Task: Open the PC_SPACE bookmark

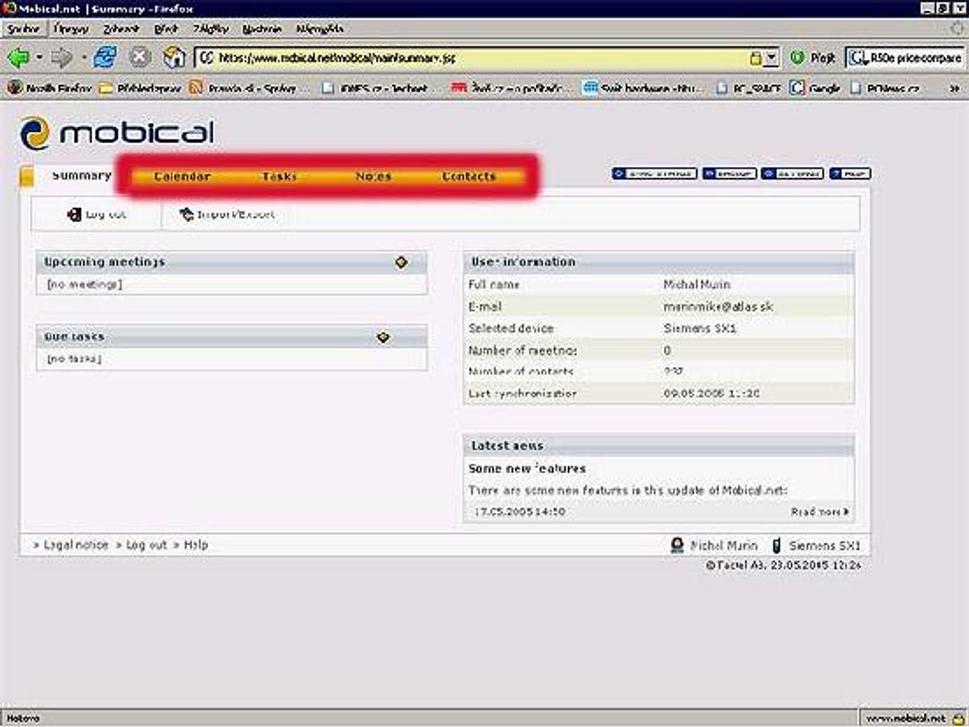Action: (x=748, y=88)
